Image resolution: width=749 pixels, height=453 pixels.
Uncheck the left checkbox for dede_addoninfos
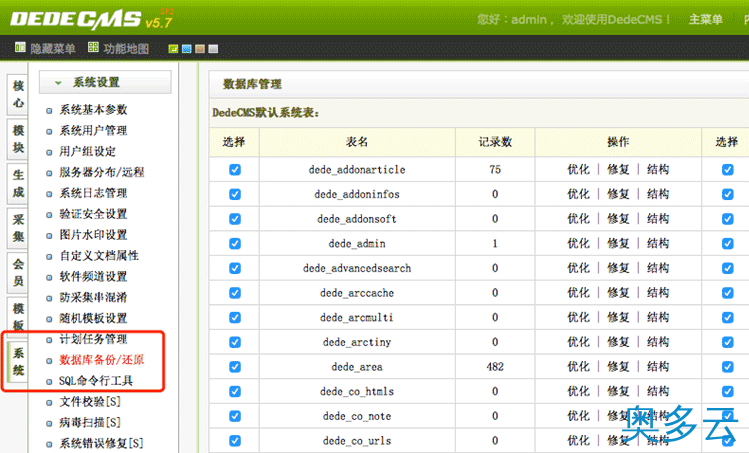[235, 194]
